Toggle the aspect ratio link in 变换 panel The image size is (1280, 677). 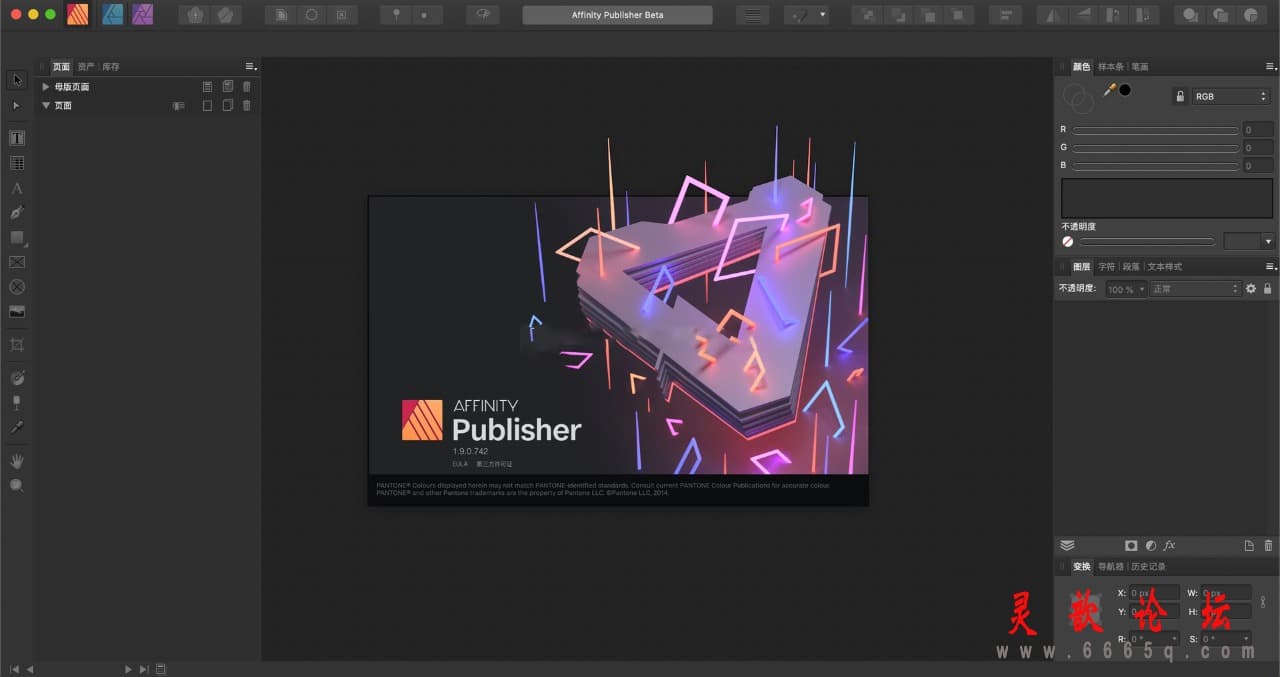tap(1263, 602)
